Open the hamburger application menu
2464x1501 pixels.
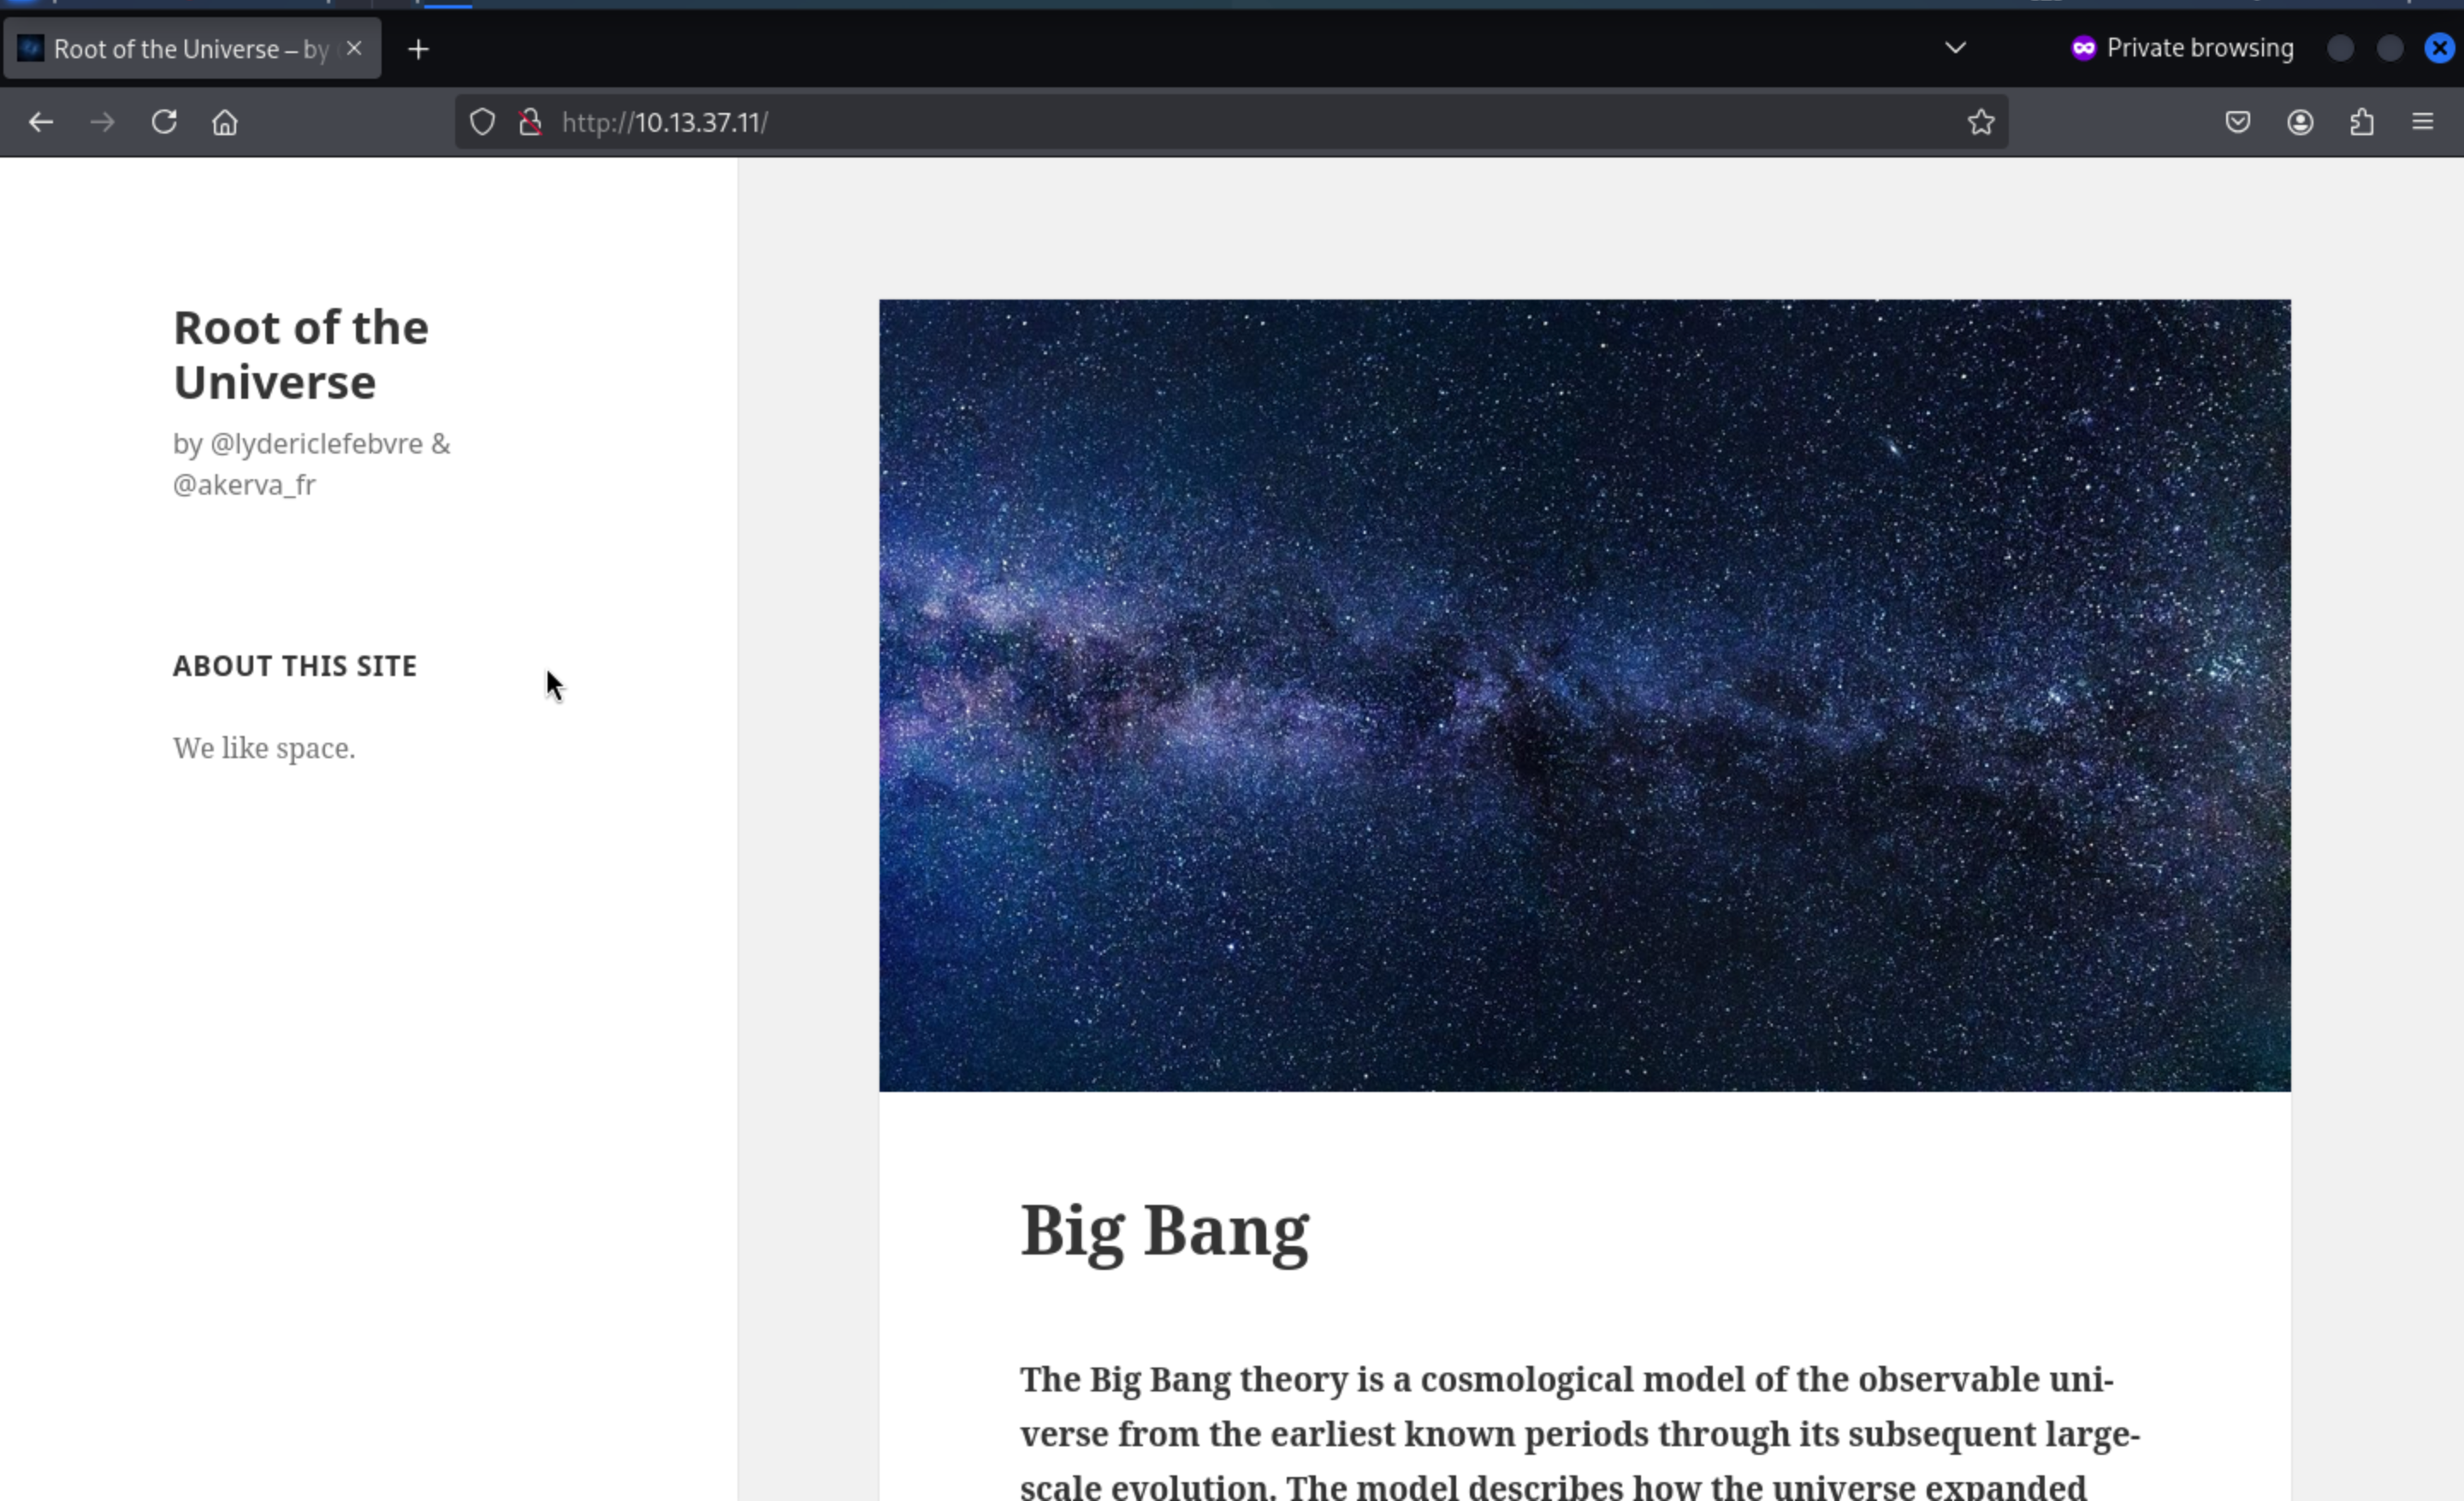tap(2423, 122)
